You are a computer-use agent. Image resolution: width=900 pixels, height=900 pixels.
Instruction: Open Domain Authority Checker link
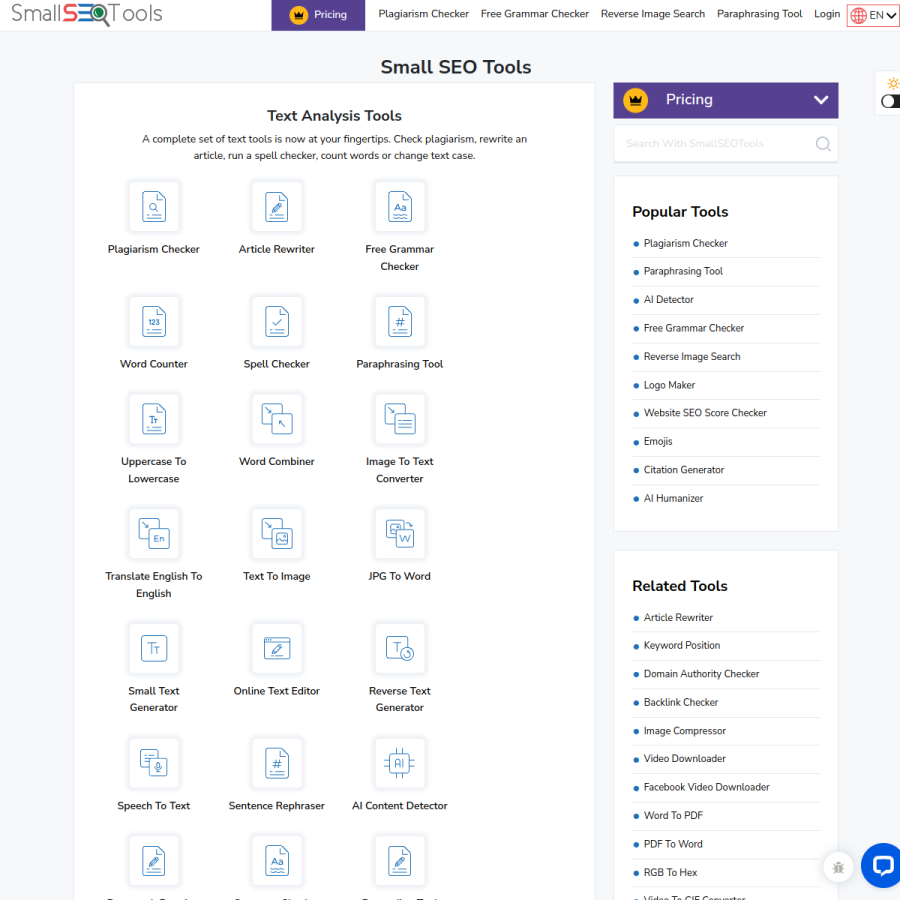701,674
